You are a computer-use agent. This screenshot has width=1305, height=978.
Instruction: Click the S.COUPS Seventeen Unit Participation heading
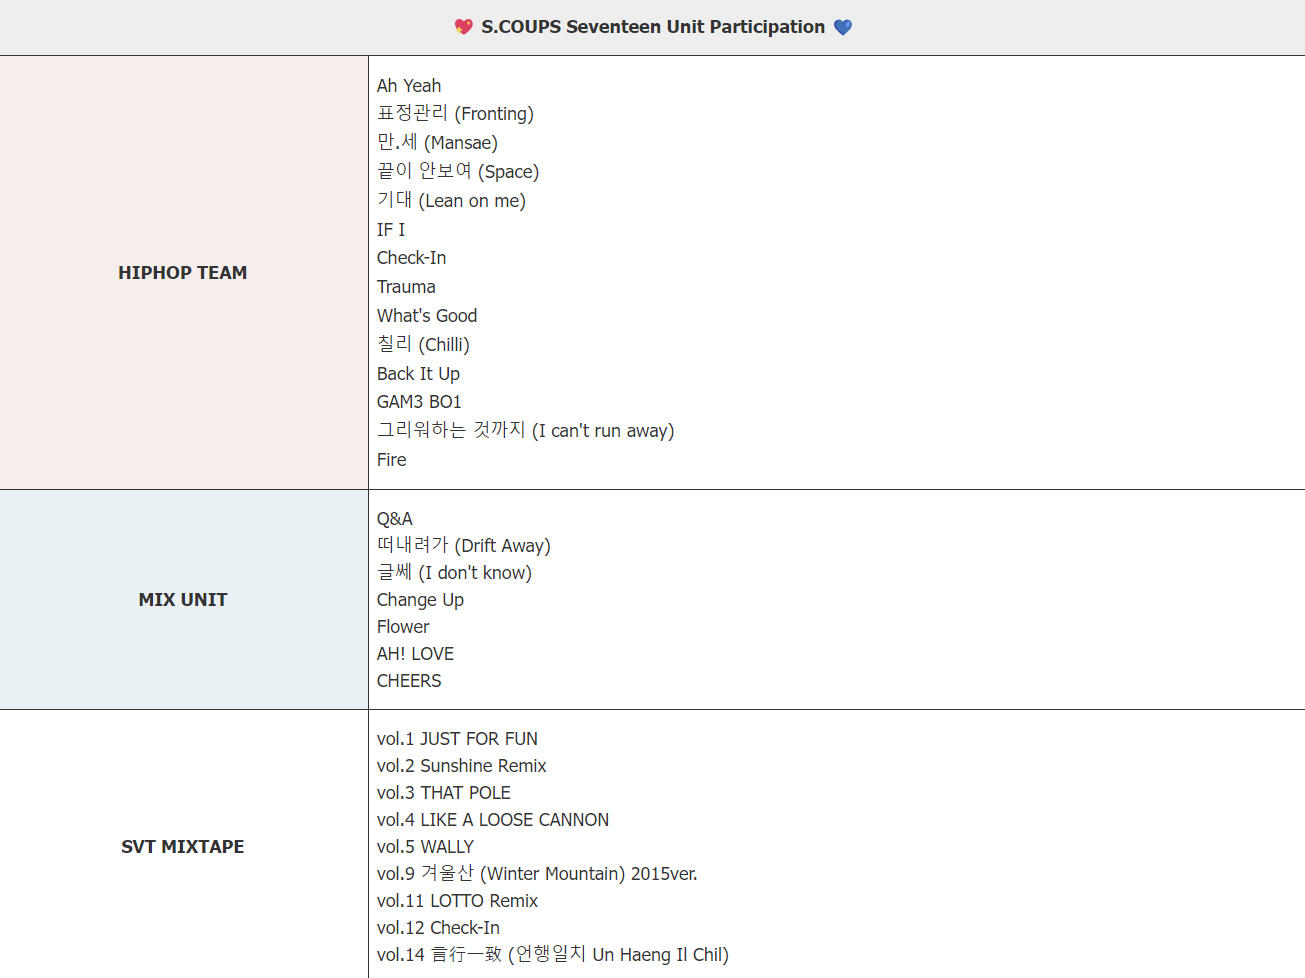click(652, 27)
